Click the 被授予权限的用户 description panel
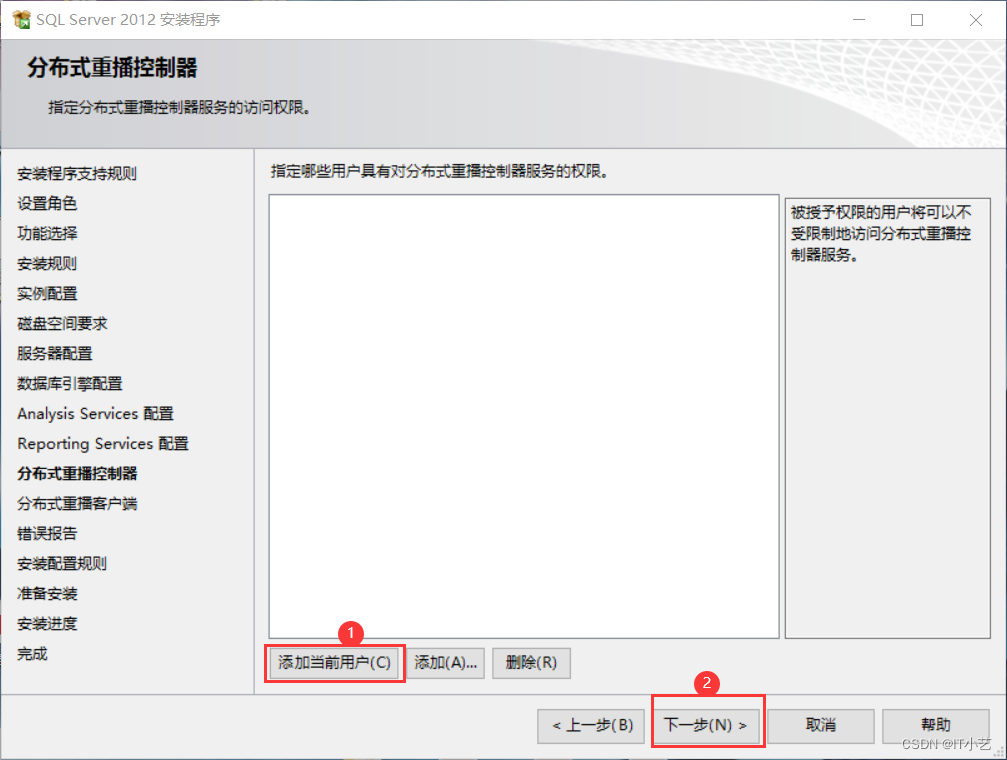This screenshot has height=760, width=1007. [x=888, y=418]
